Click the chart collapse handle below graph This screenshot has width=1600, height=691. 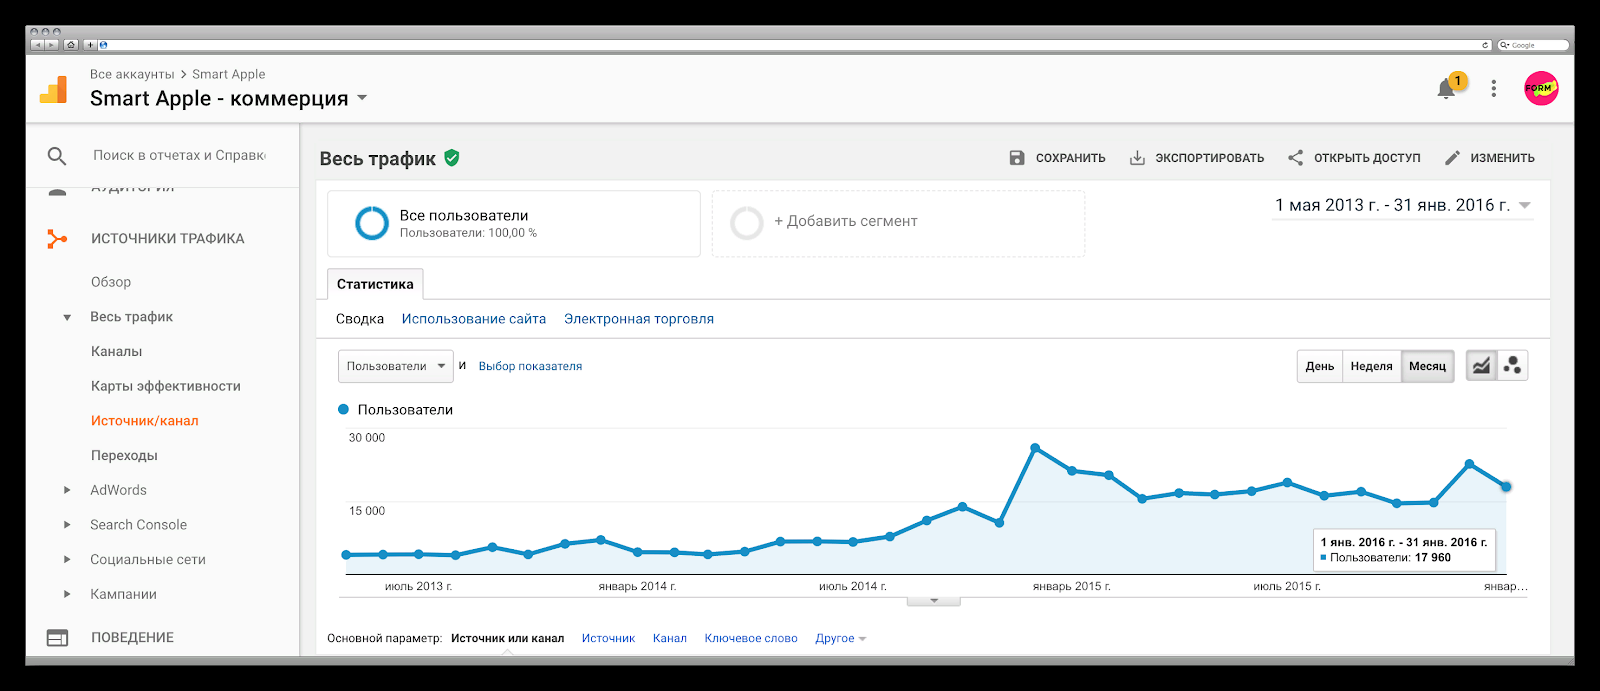[x=934, y=601]
